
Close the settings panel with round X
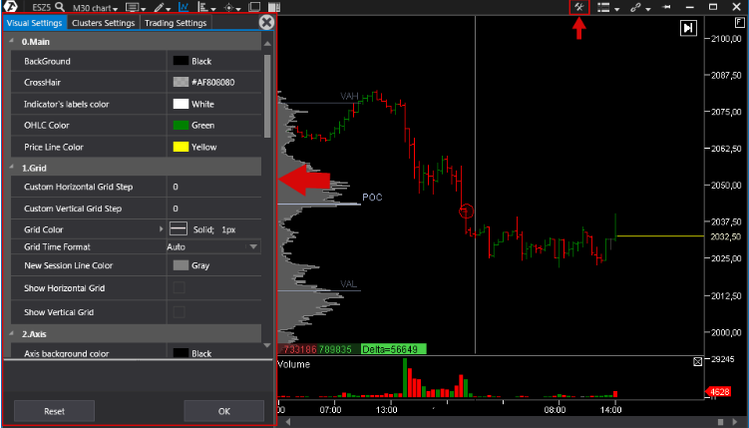[x=267, y=22]
